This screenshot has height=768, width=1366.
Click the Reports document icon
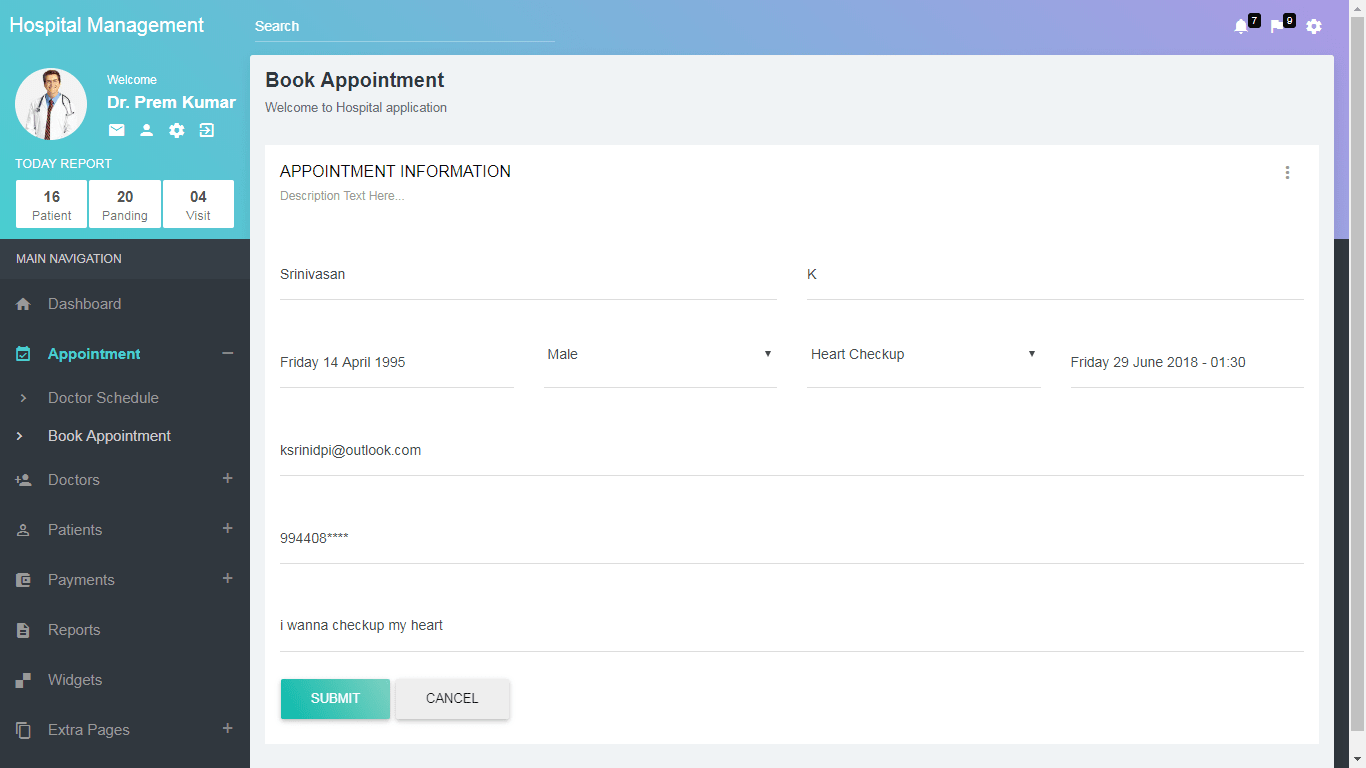click(24, 630)
